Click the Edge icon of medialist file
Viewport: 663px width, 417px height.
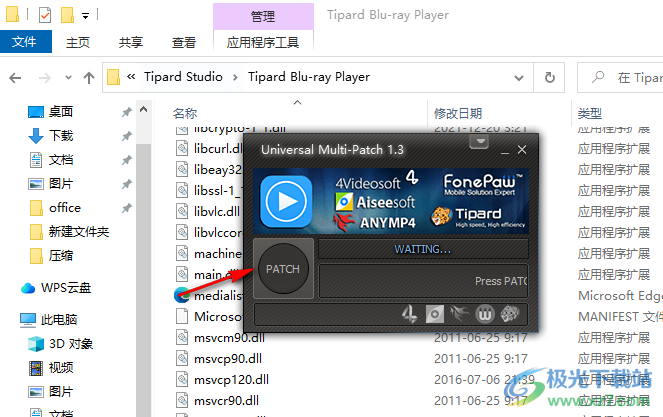[182, 295]
